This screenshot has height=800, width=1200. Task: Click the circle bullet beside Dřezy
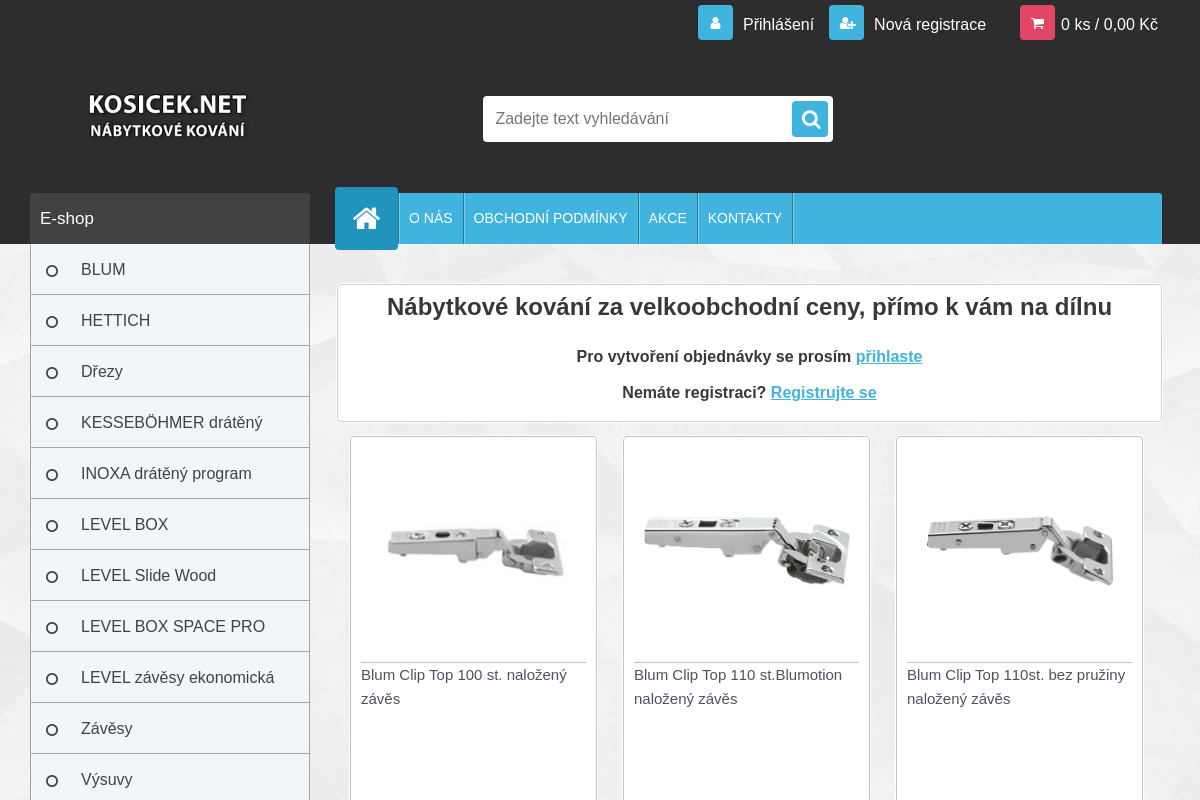pos(52,373)
